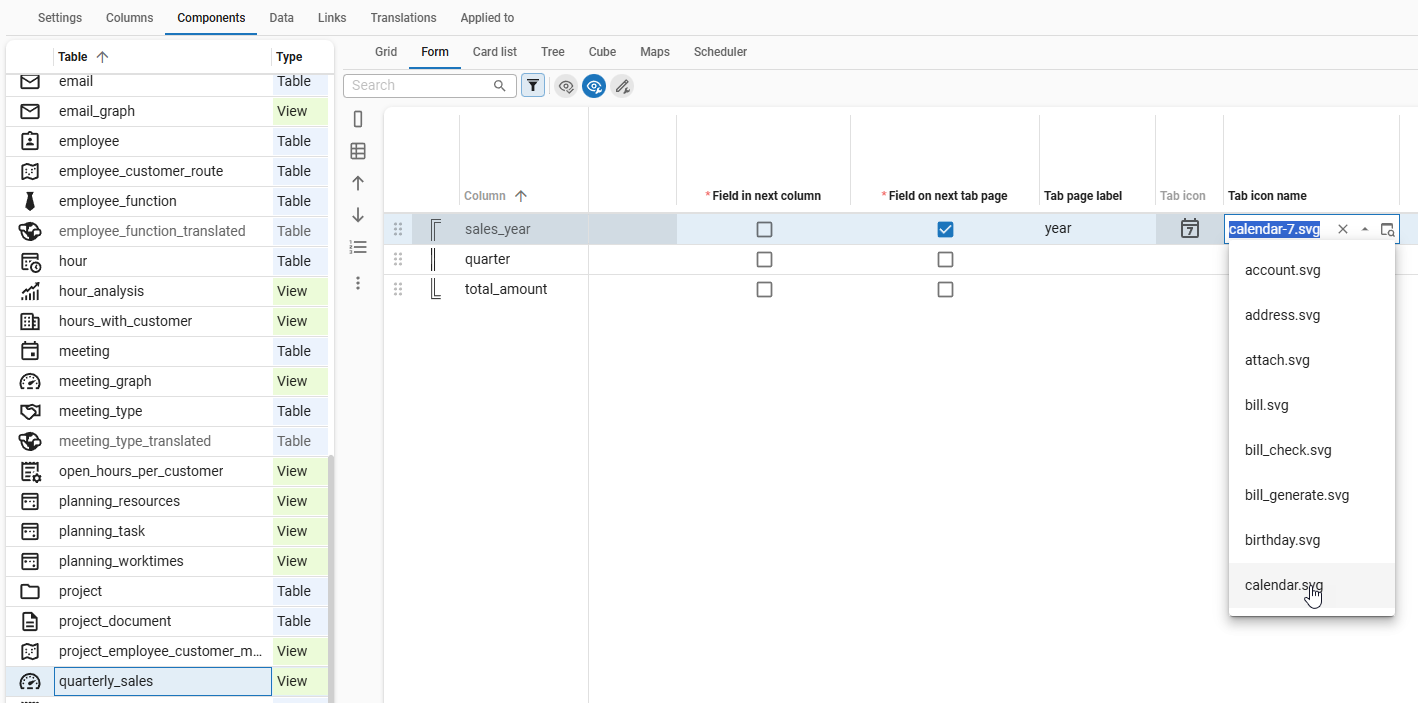
Task: Click the numbered list icon in side toolbar
Action: tap(358, 247)
